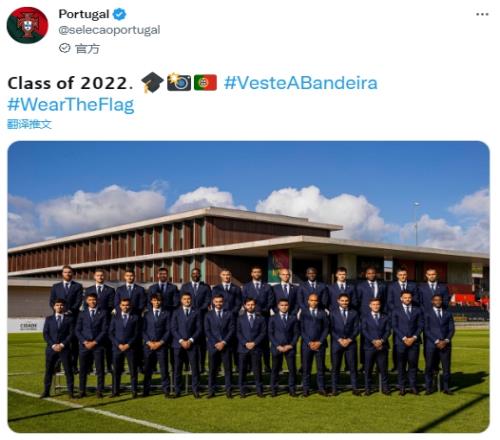Click the hanging flag banner on the building
The height and width of the screenshot is (440, 500).
(x=278, y=266)
